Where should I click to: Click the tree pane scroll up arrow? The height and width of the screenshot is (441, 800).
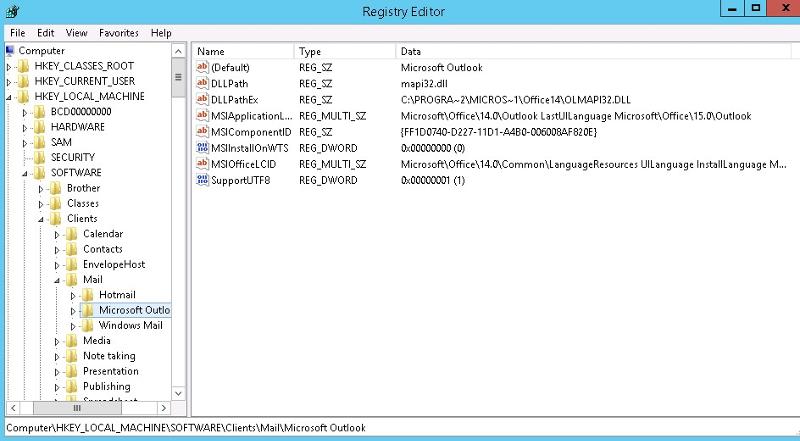click(178, 51)
